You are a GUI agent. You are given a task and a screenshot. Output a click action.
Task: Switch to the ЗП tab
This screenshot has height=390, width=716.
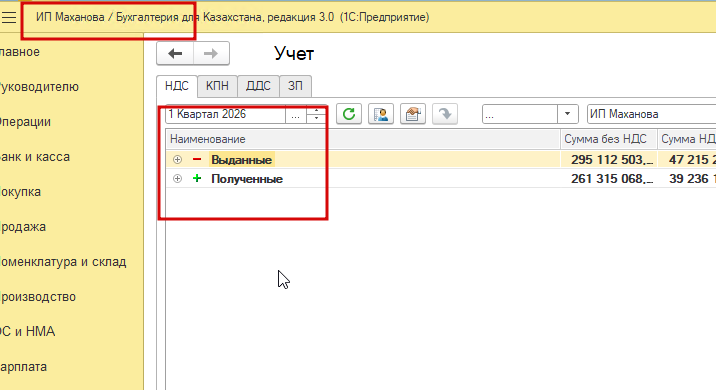coord(295,86)
